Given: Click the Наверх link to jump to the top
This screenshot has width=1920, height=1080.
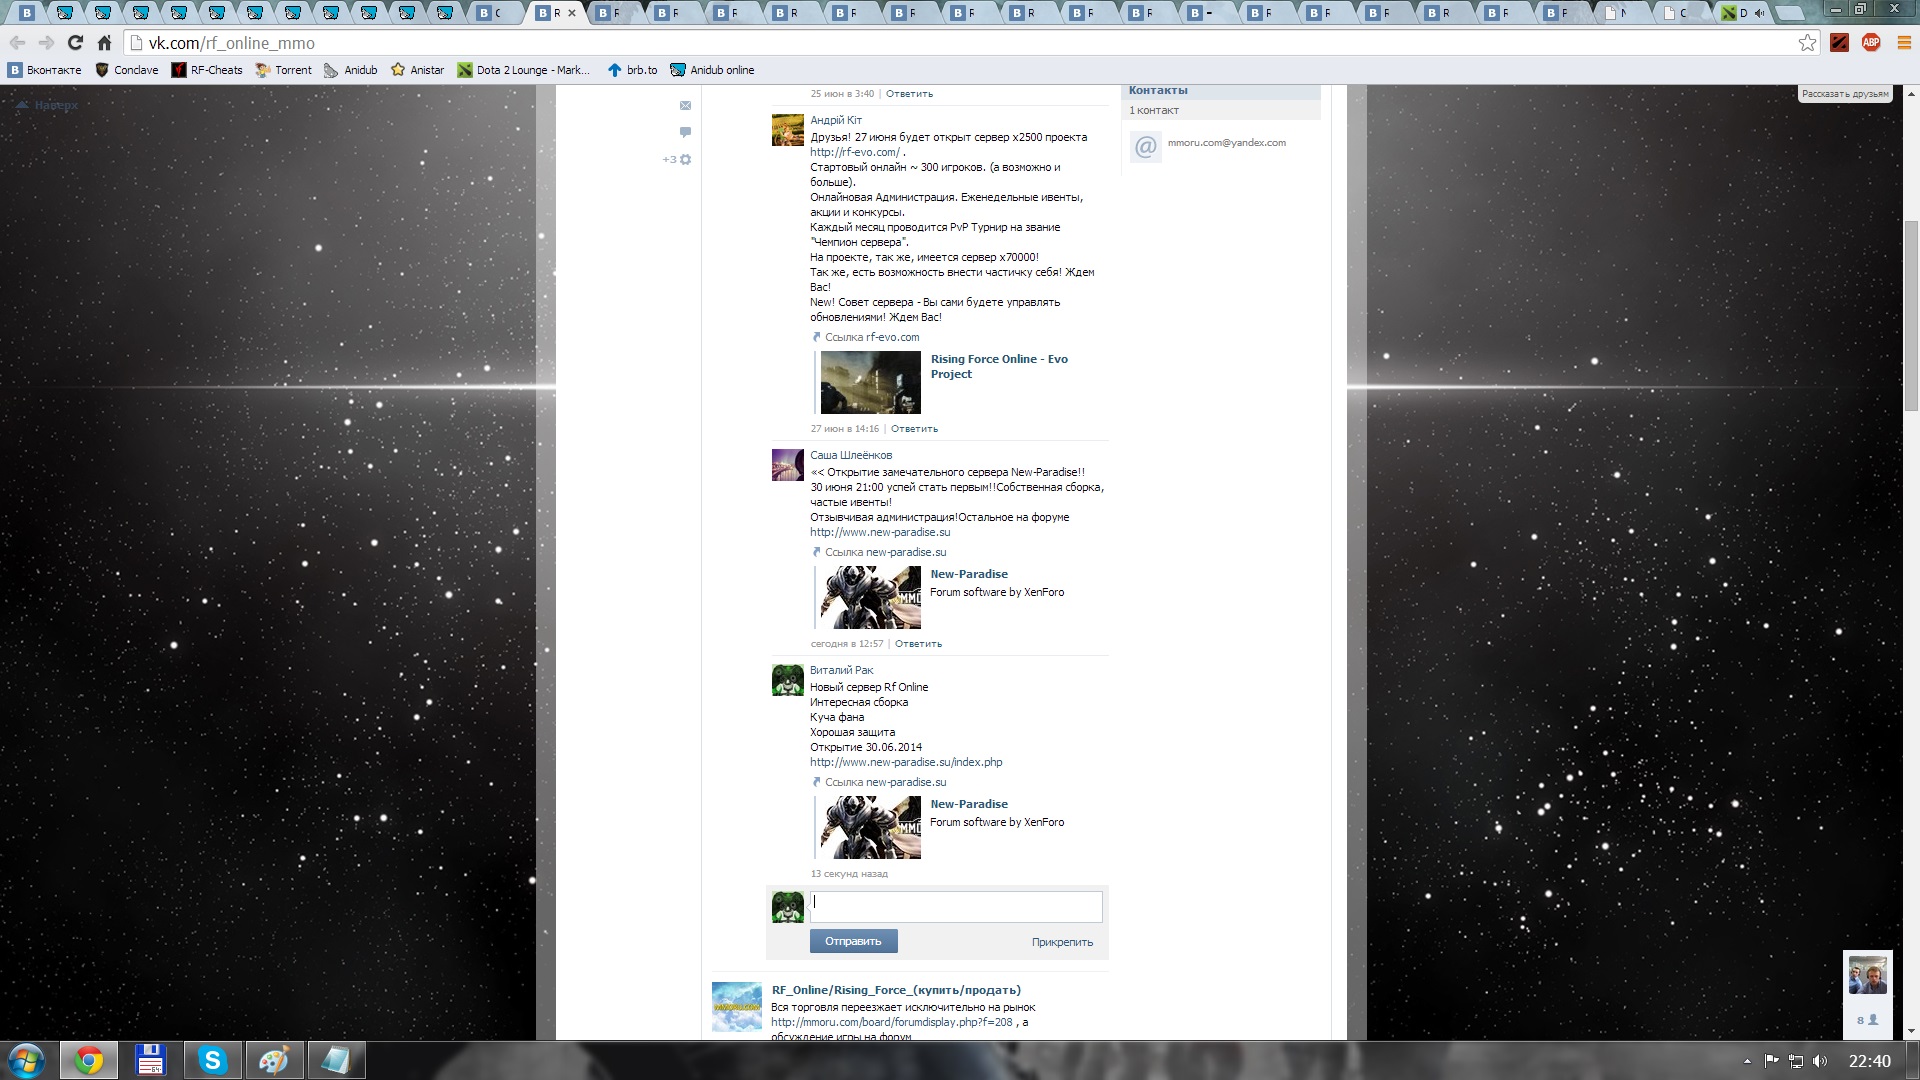Looking at the screenshot, I should [x=47, y=105].
